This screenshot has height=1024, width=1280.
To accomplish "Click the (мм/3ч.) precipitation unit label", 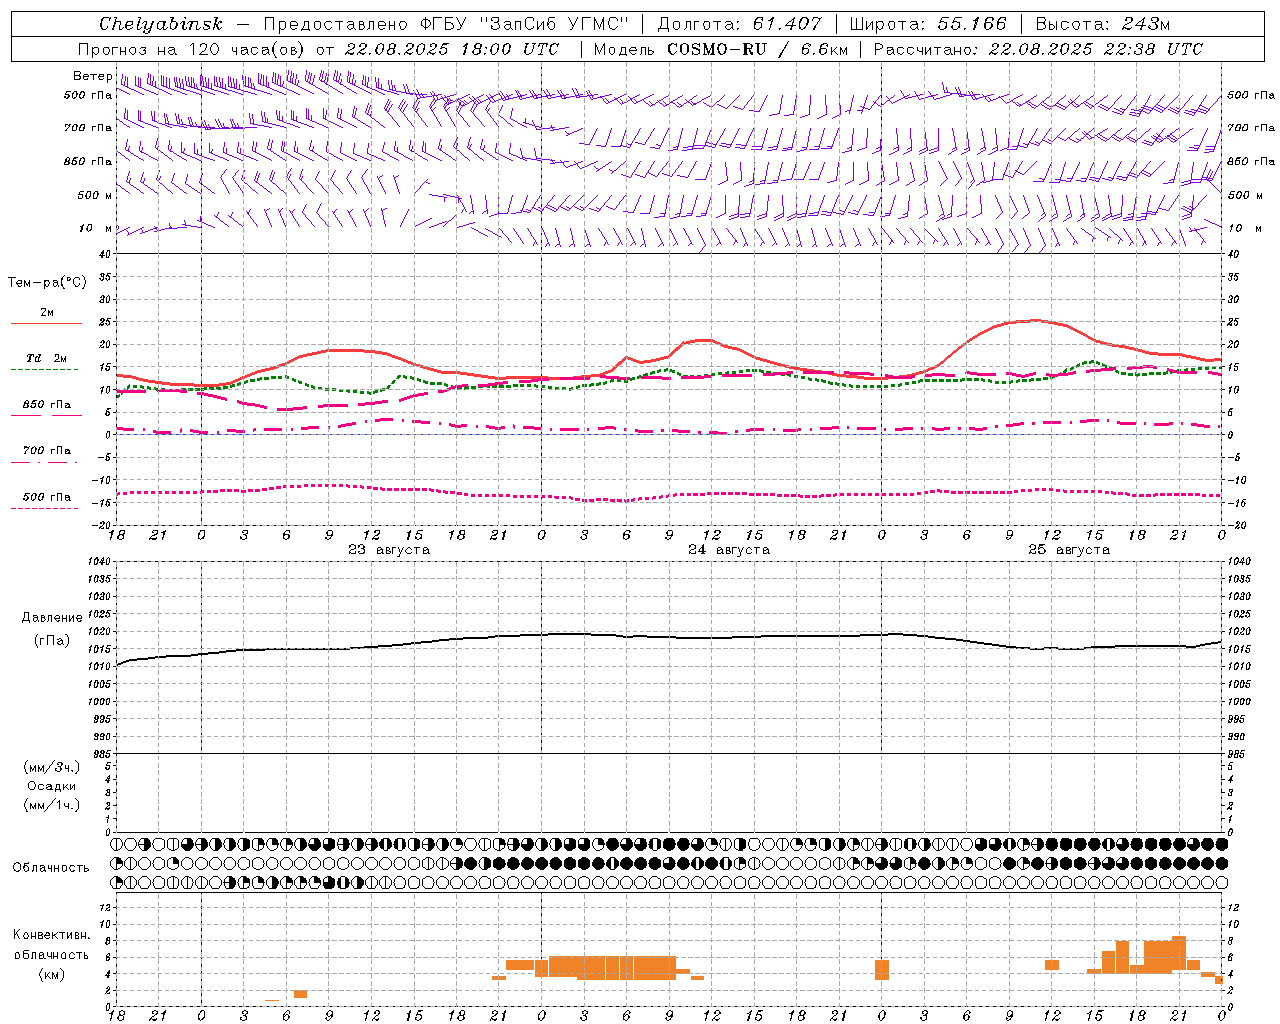I will click(x=52, y=767).
